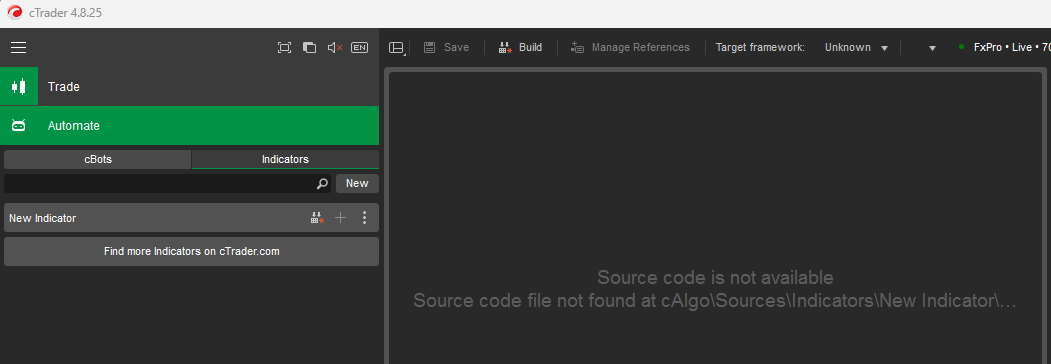This screenshot has width=1051, height=364.
Task: Select the Automate section
Action: click(189, 125)
